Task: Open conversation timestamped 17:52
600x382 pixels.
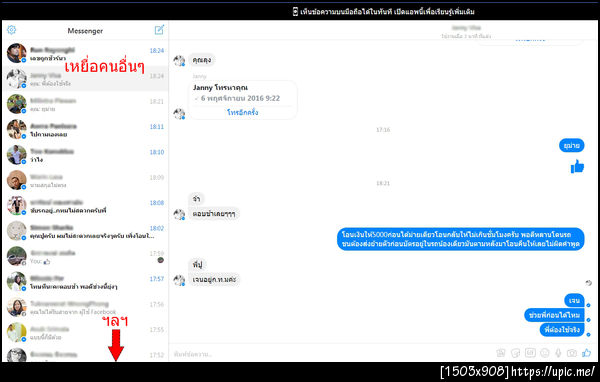Action: [x=85, y=354]
